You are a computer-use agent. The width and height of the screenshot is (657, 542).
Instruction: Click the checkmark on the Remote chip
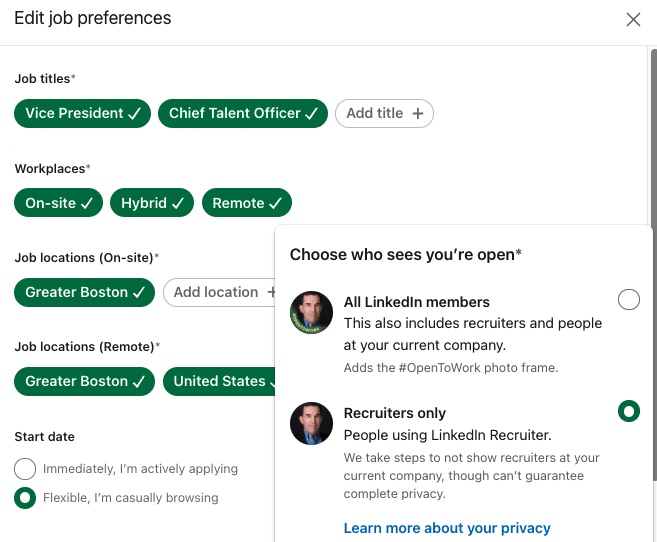[x=275, y=203]
